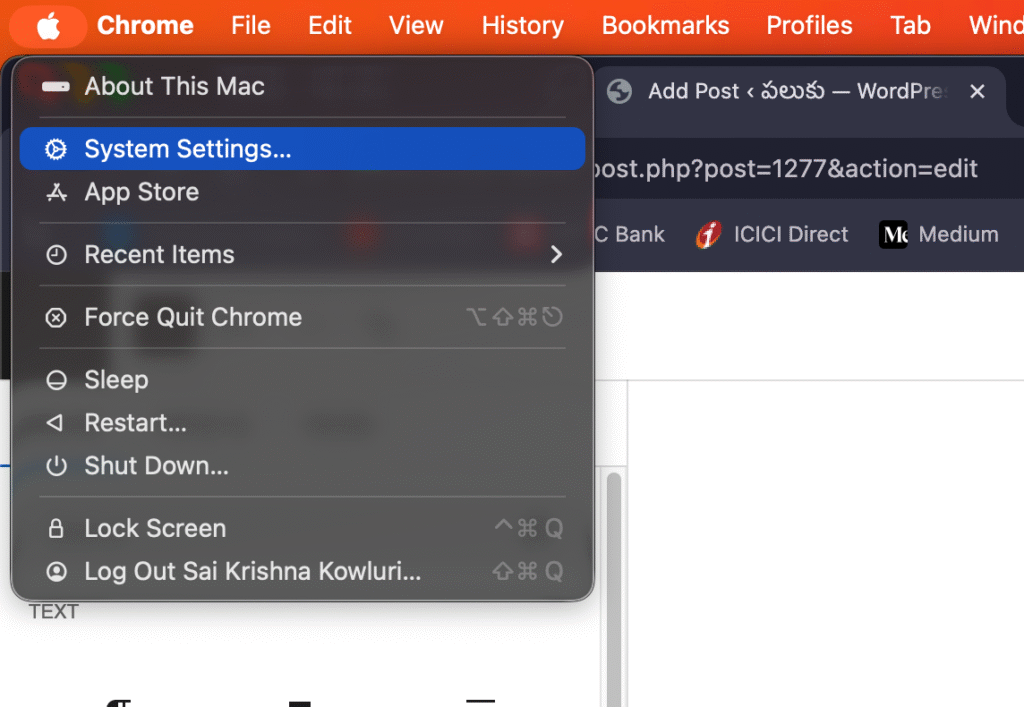Click the System Settings gear icon
The image size is (1024, 707).
(56, 149)
